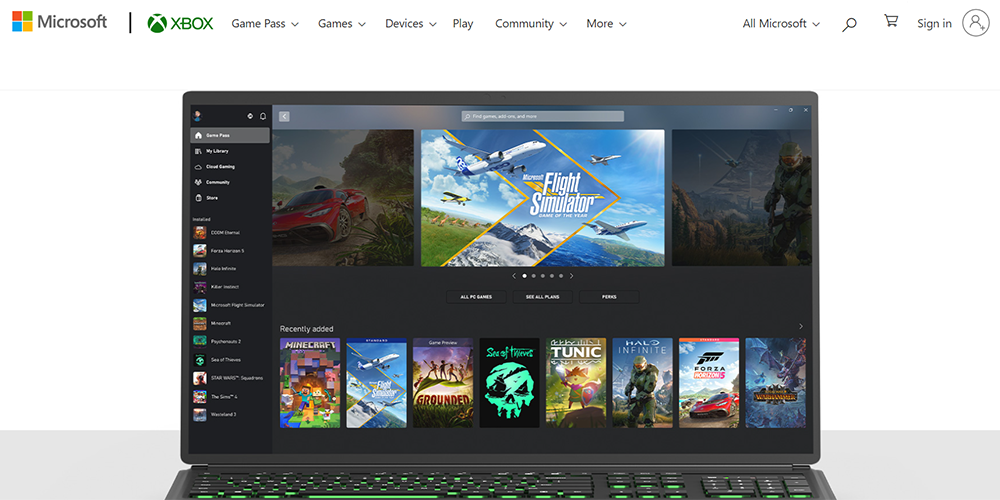Image resolution: width=1000 pixels, height=500 pixels.
Task: Expand the Game Pass dropdown
Action: 265,24
